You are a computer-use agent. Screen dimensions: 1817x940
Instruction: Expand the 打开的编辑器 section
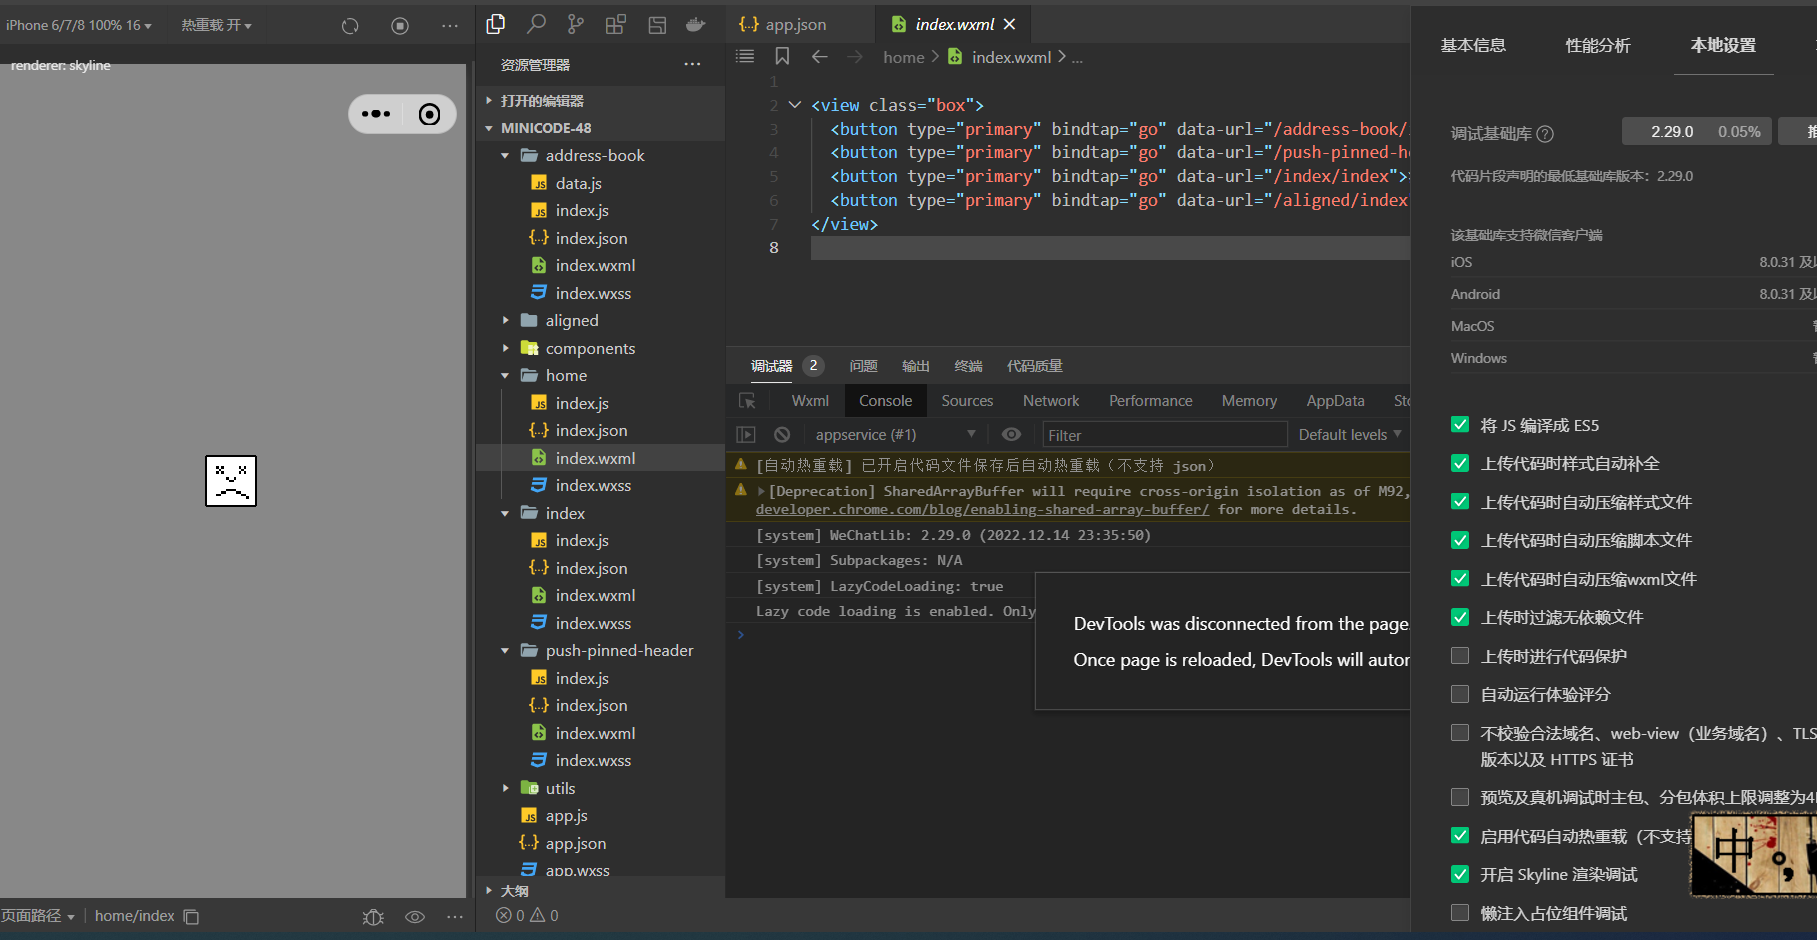coord(600,101)
